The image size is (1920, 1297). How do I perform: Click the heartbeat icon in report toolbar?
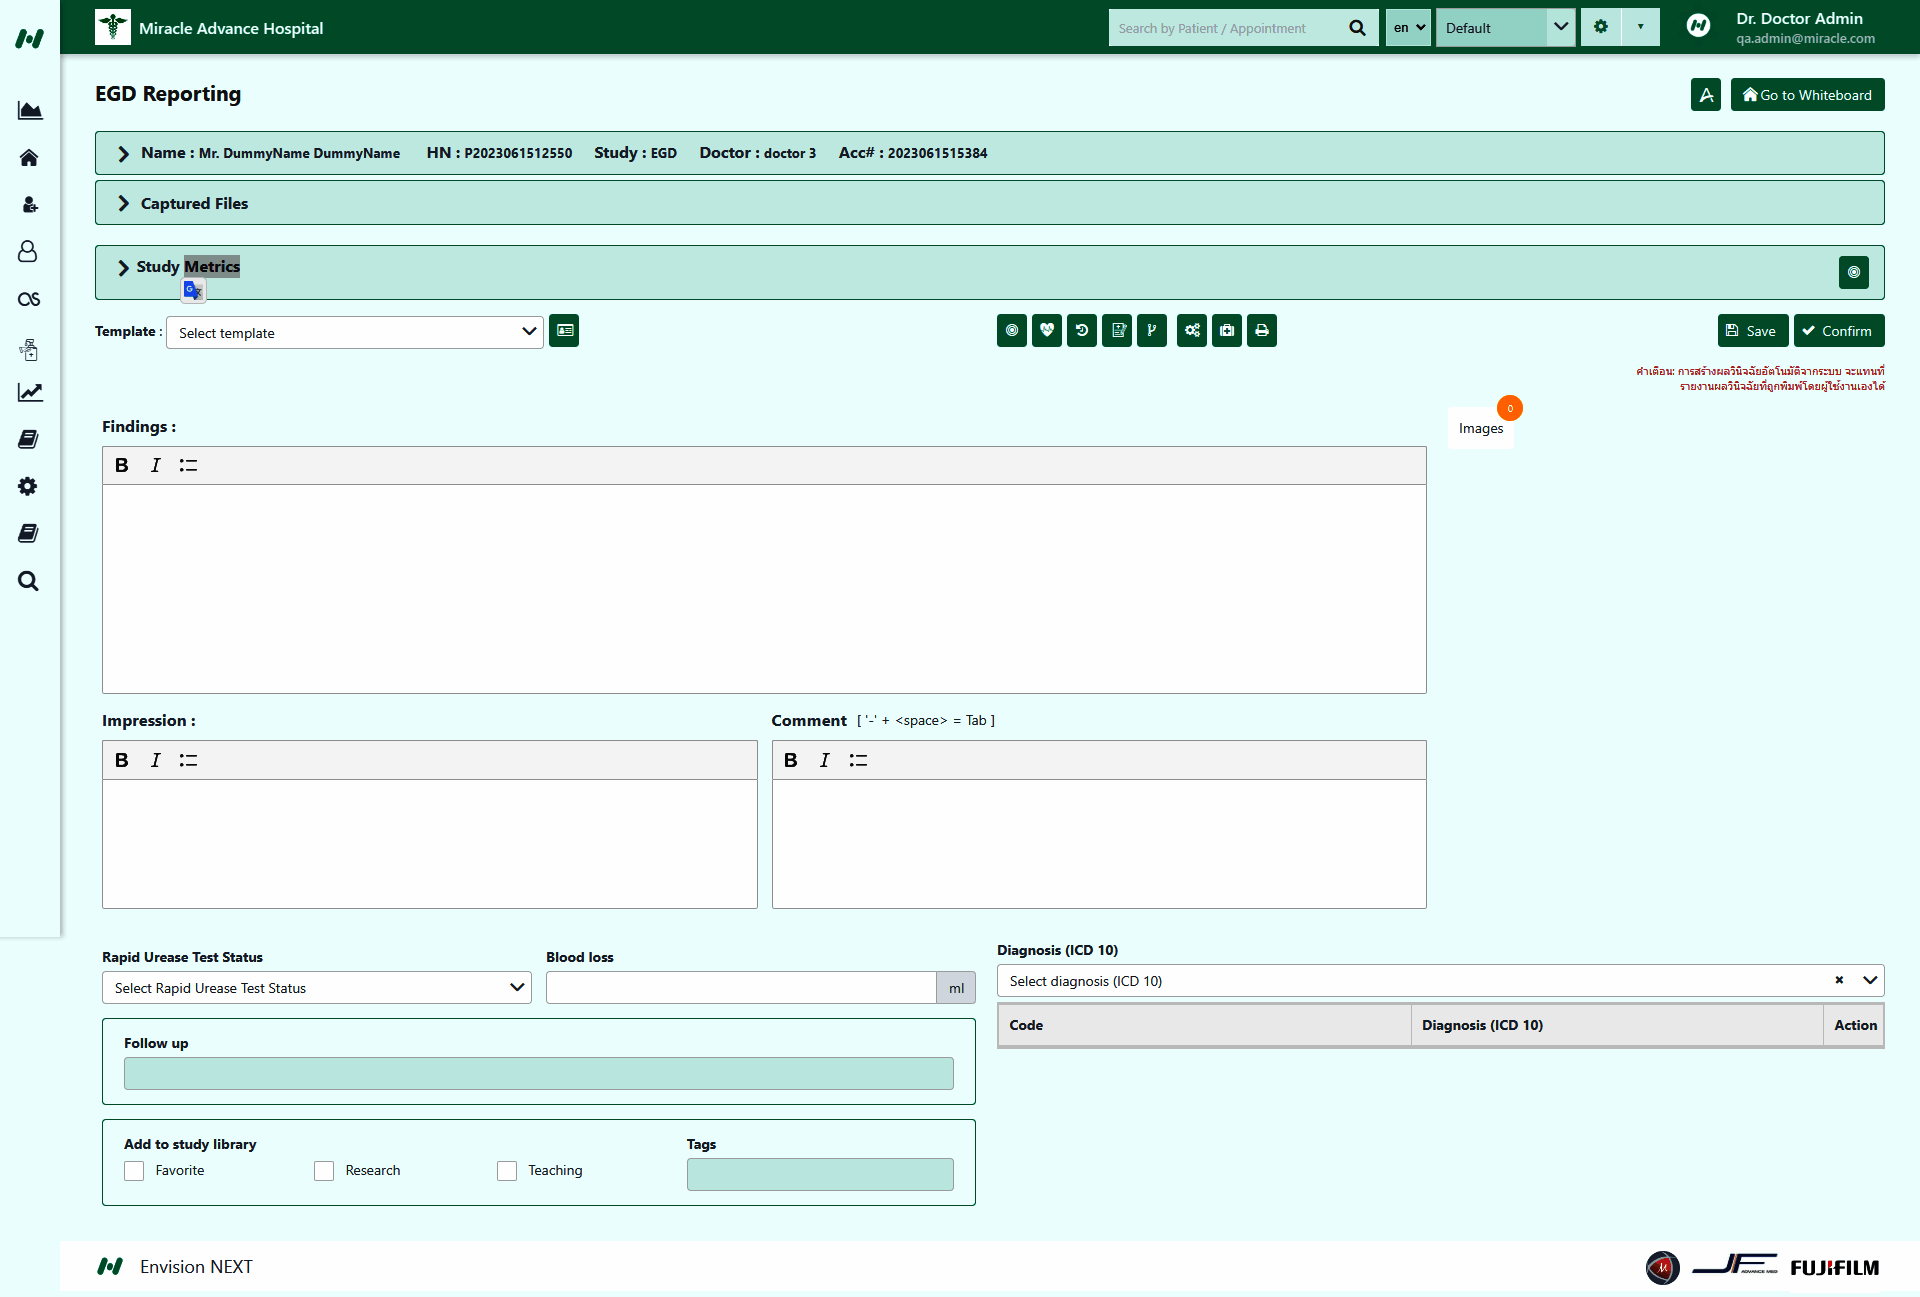pyautogui.click(x=1046, y=331)
